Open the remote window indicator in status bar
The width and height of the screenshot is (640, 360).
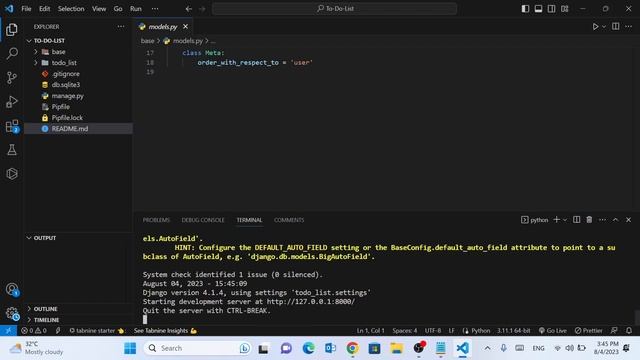(8, 331)
